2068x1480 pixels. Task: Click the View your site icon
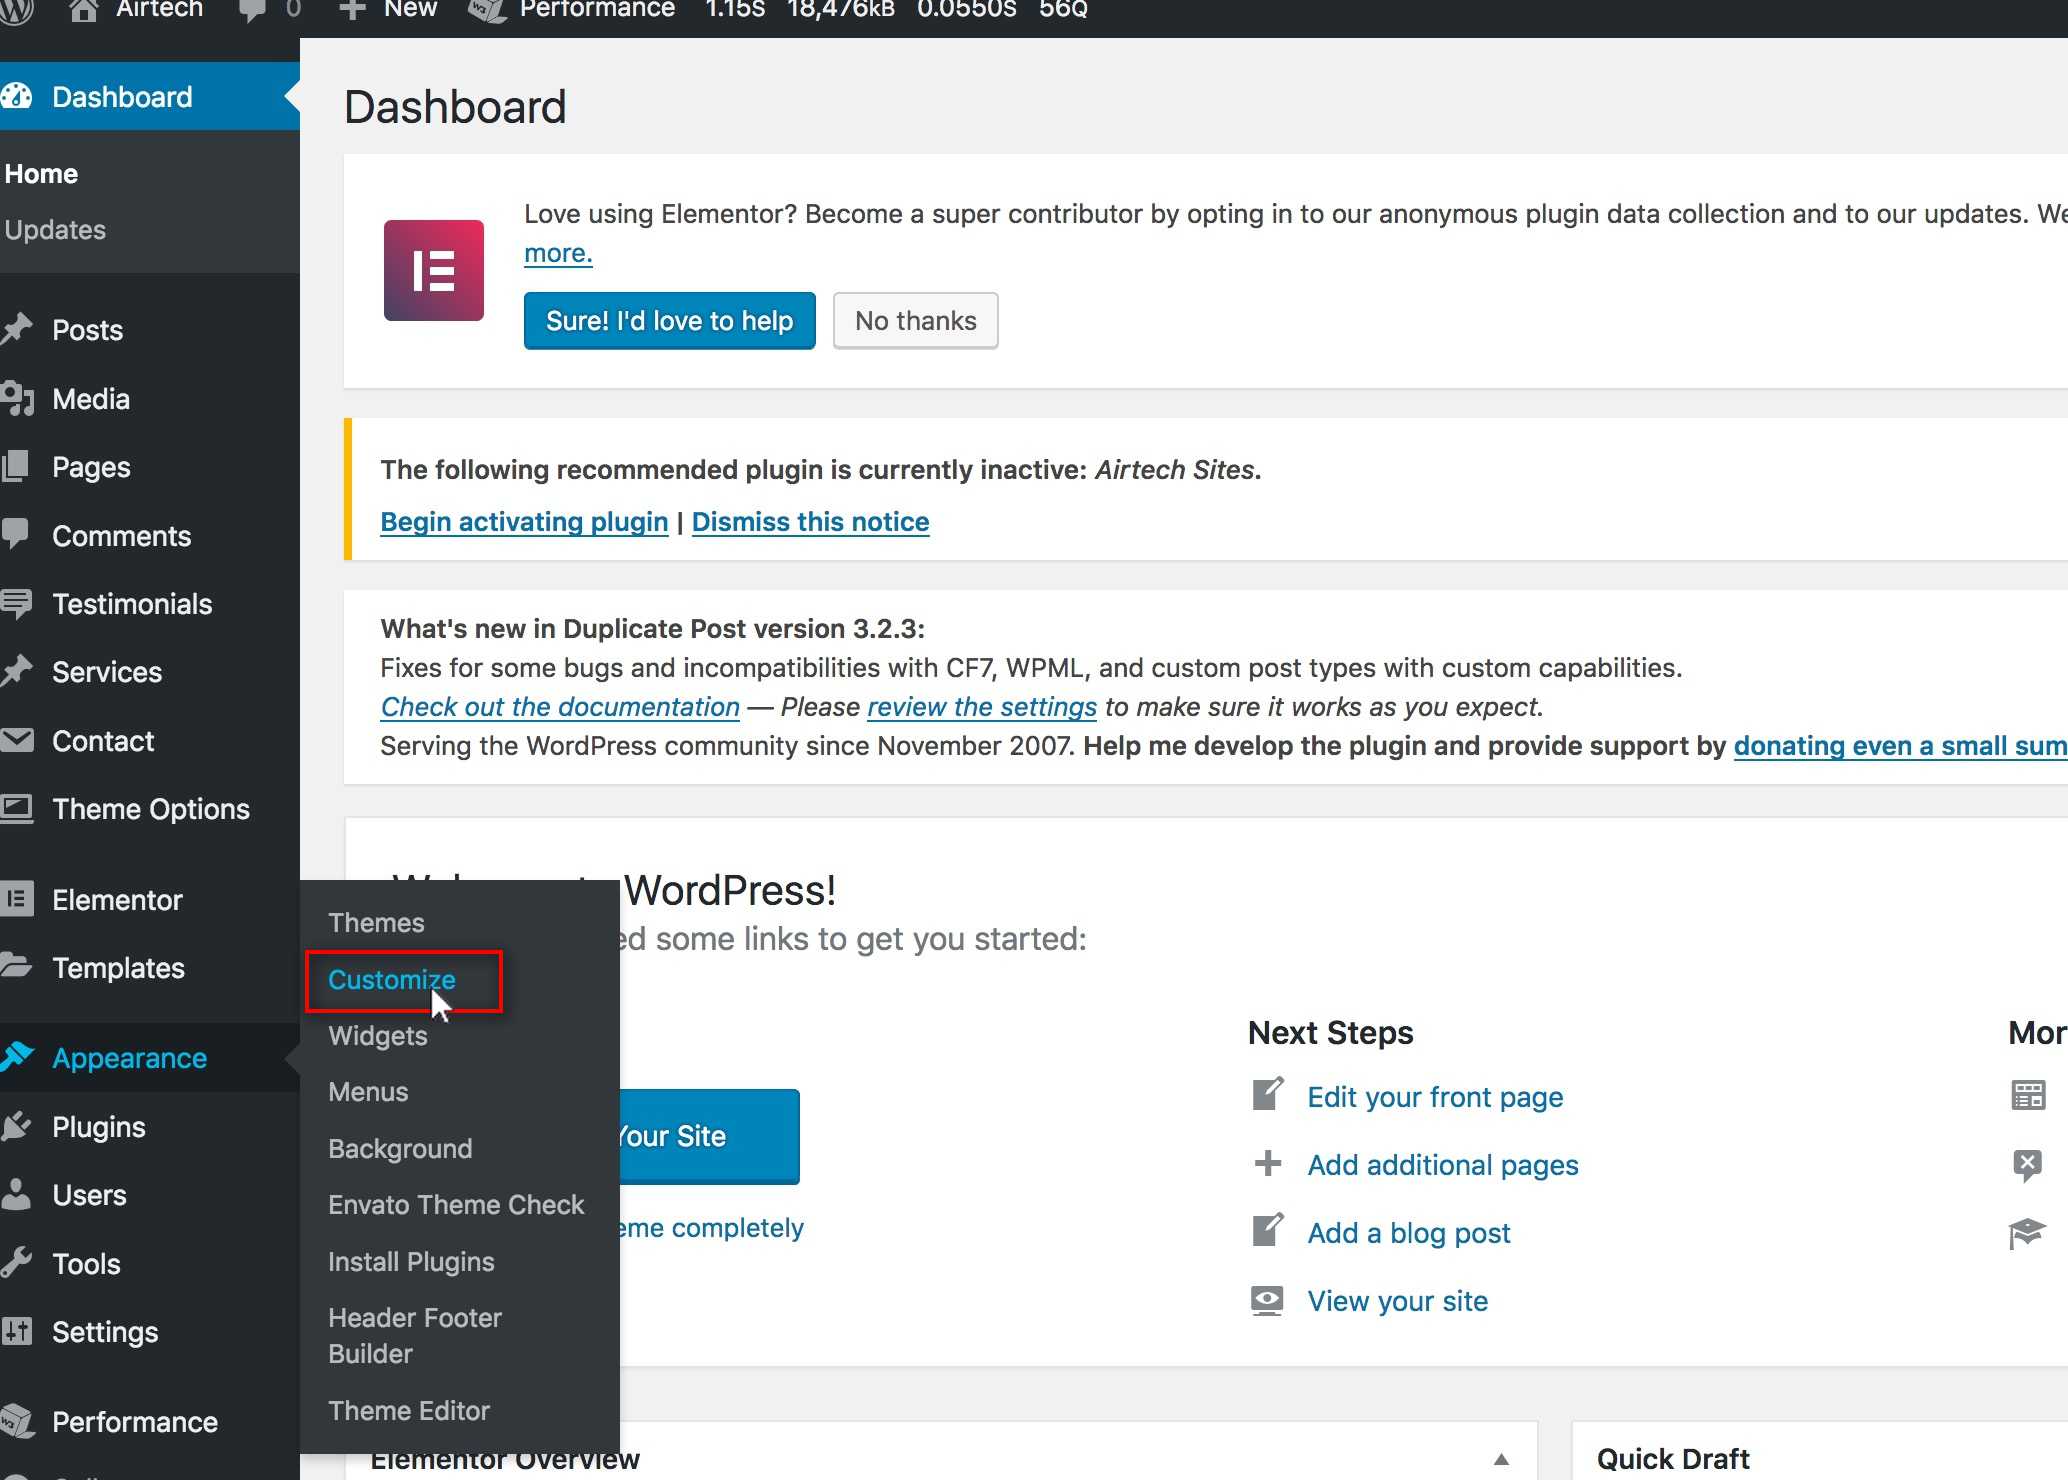pyautogui.click(x=1267, y=1300)
